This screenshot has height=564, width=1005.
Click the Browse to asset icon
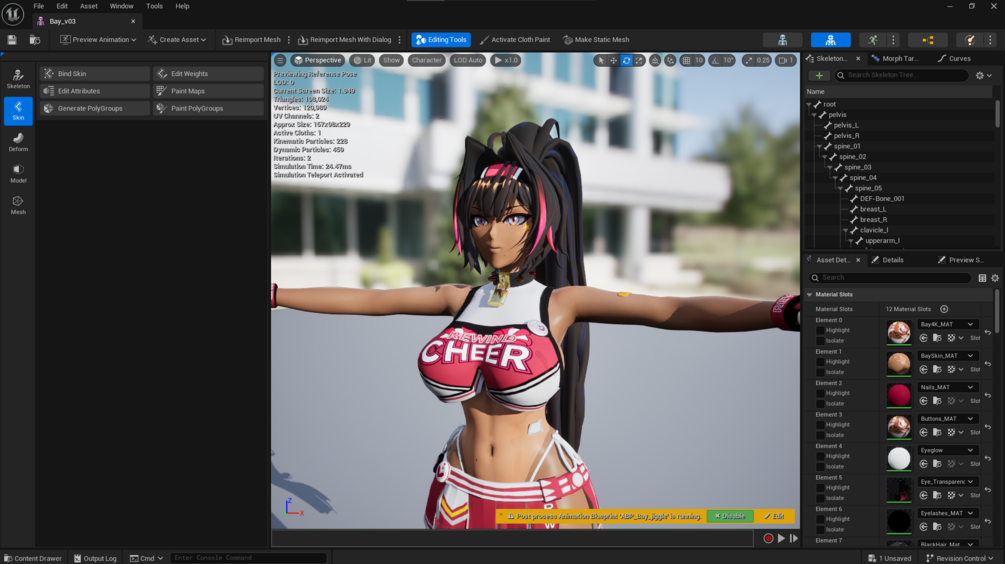35,40
